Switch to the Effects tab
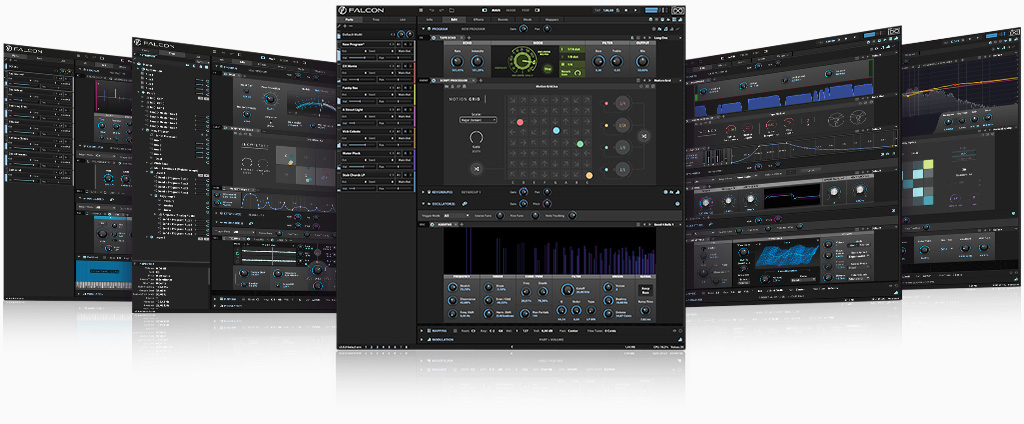 [x=478, y=20]
